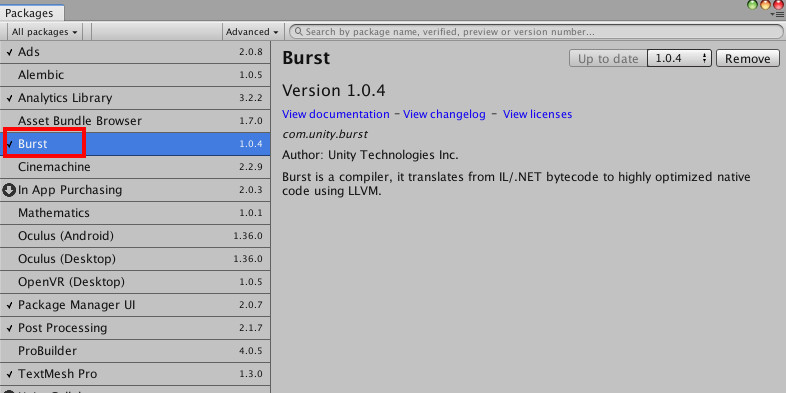Click the Up to date button
The width and height of the screenshot is (786, 393).
click(x=608, y=58)
